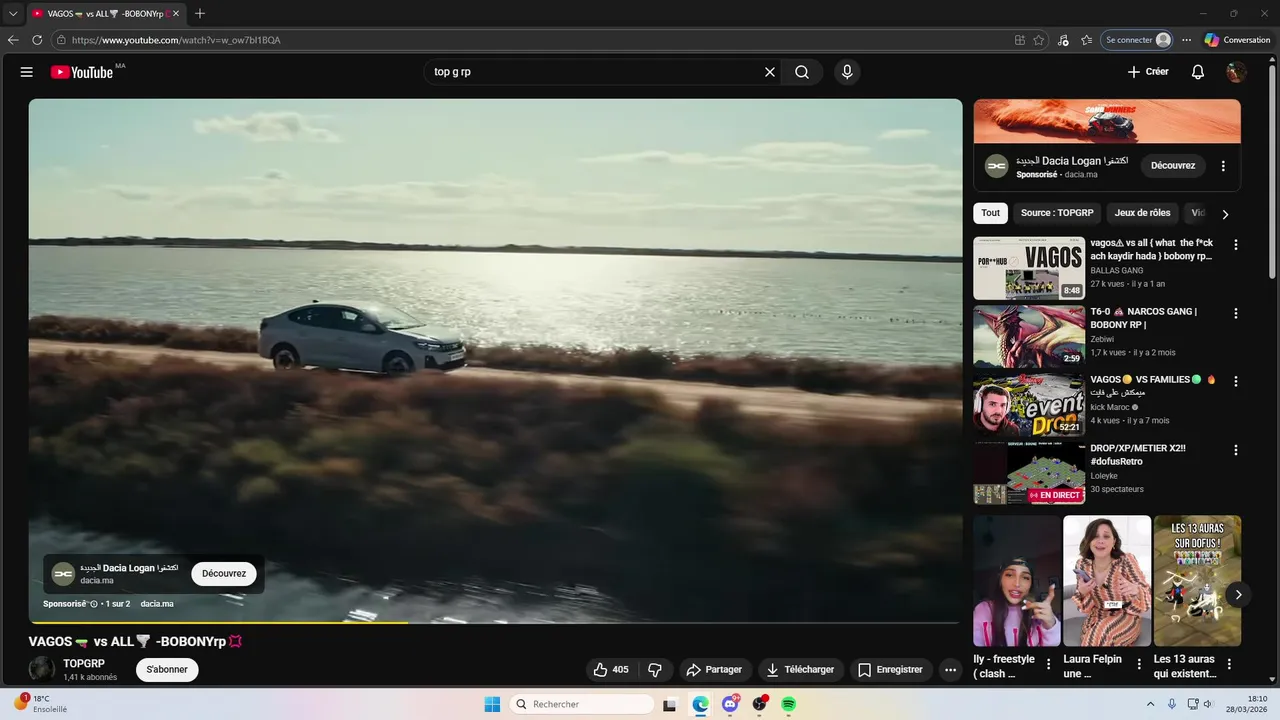Open TOPGRP channel name link
Viewport: 1280px width, 720px height.
coord(84,664)
